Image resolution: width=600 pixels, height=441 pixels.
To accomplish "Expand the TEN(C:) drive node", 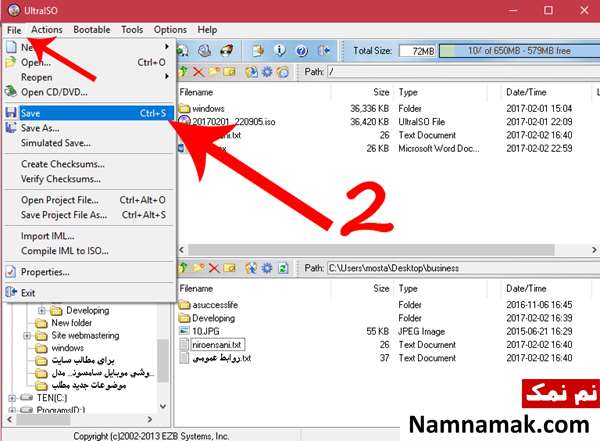I will (12, 398).
